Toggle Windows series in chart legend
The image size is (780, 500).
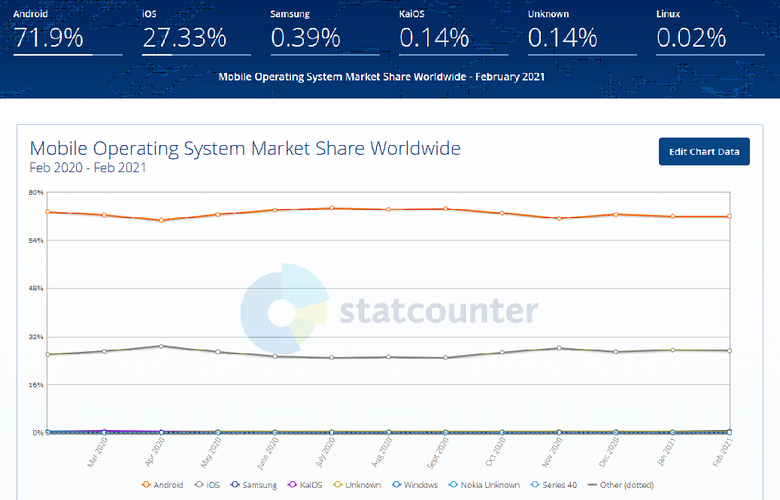coord(415,485)
